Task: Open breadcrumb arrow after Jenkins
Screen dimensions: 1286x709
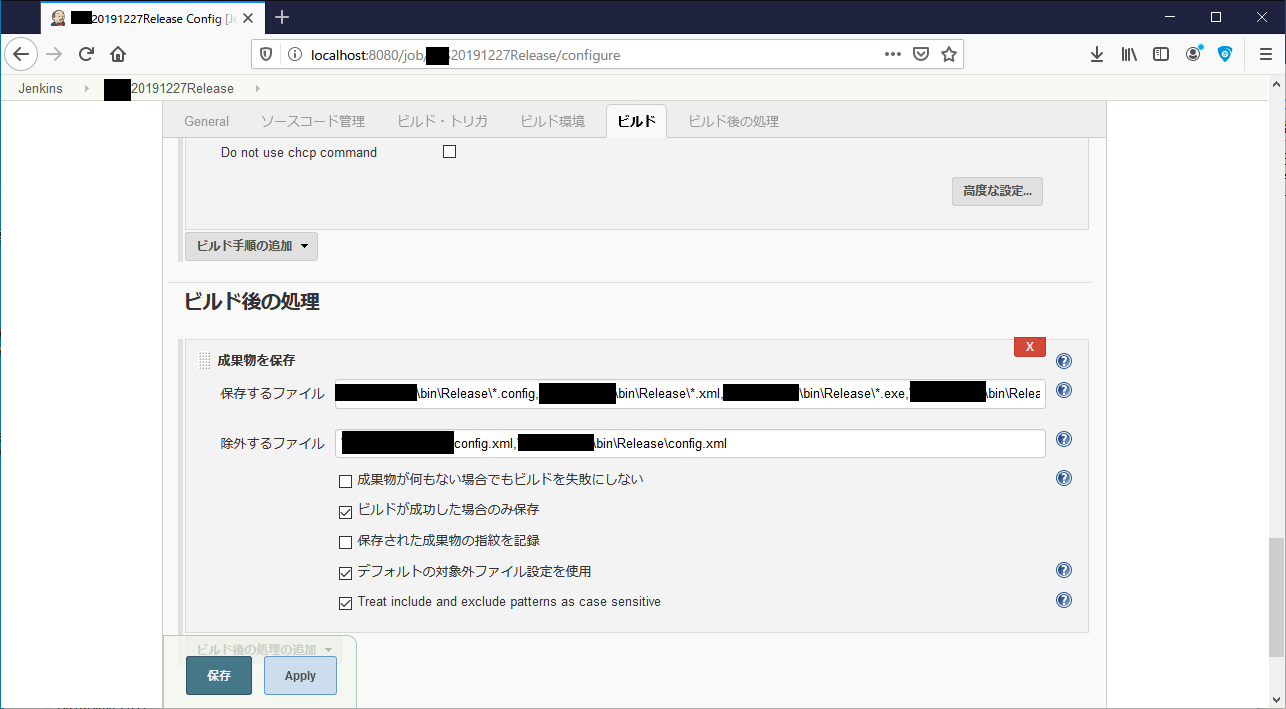Action: 87,89
